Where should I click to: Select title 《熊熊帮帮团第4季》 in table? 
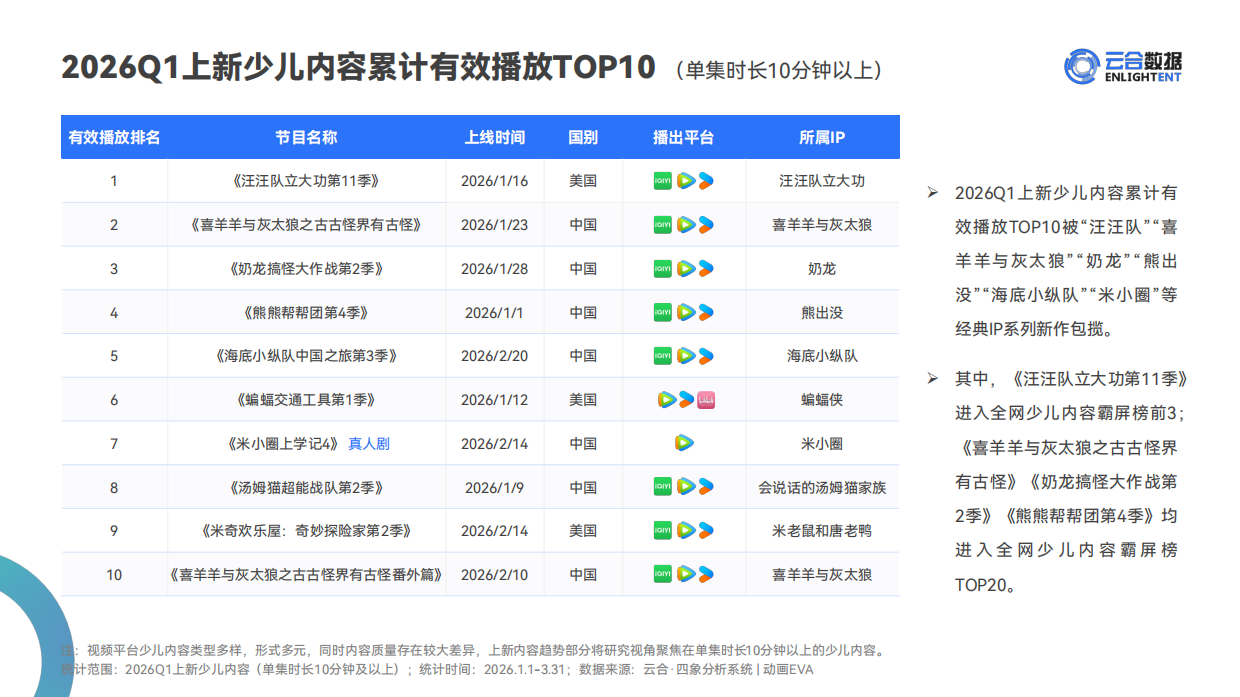[x=305, y=313]
